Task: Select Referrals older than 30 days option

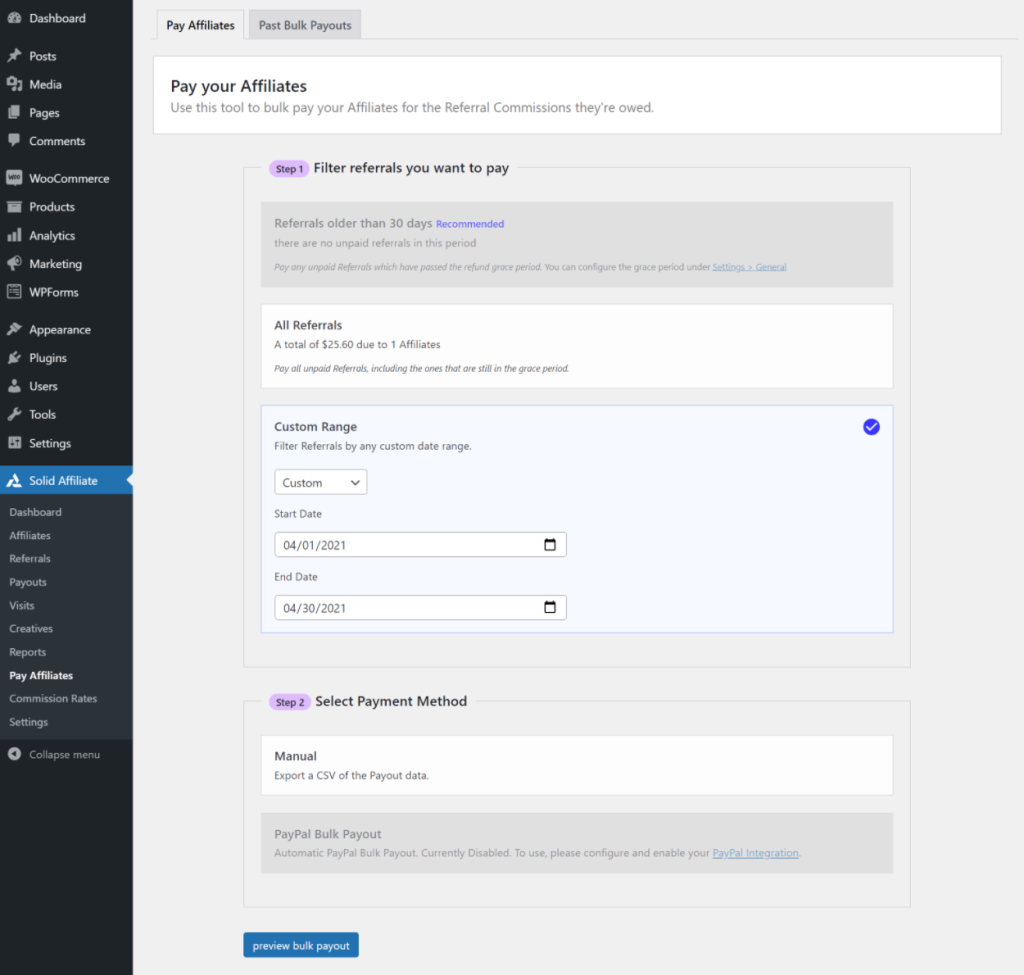Action: [x=577, y=244]
